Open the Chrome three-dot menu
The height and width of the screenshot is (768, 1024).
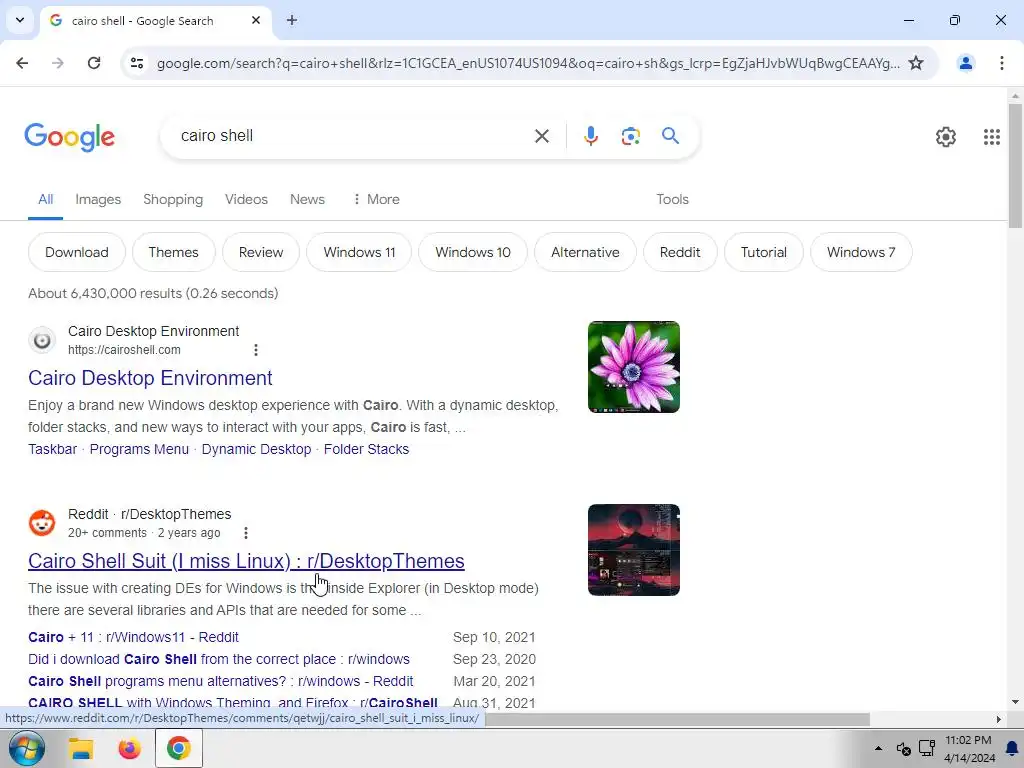point(1001,63)
